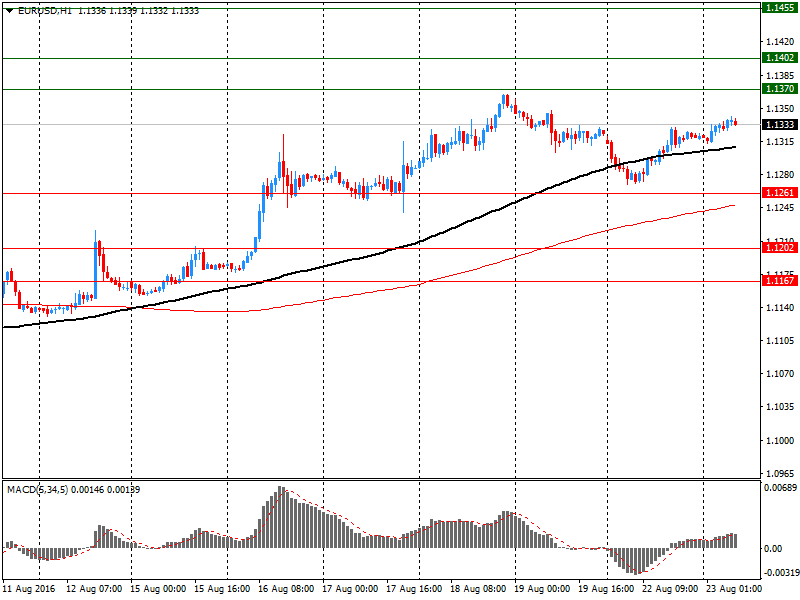Click the 19 Aug 16:00 time label
Image resolution: width=800 pixels, height=600 pixels.
(x=606, y=589)
